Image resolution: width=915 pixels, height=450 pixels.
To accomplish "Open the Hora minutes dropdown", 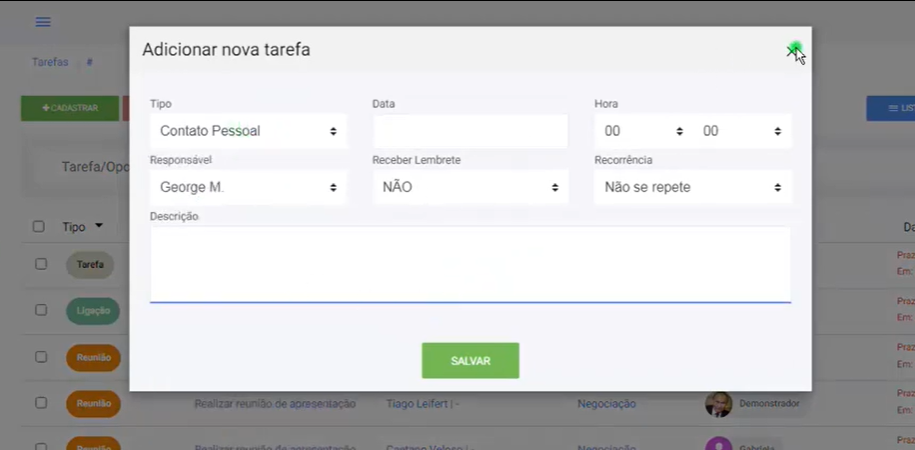I will [742, 131].
